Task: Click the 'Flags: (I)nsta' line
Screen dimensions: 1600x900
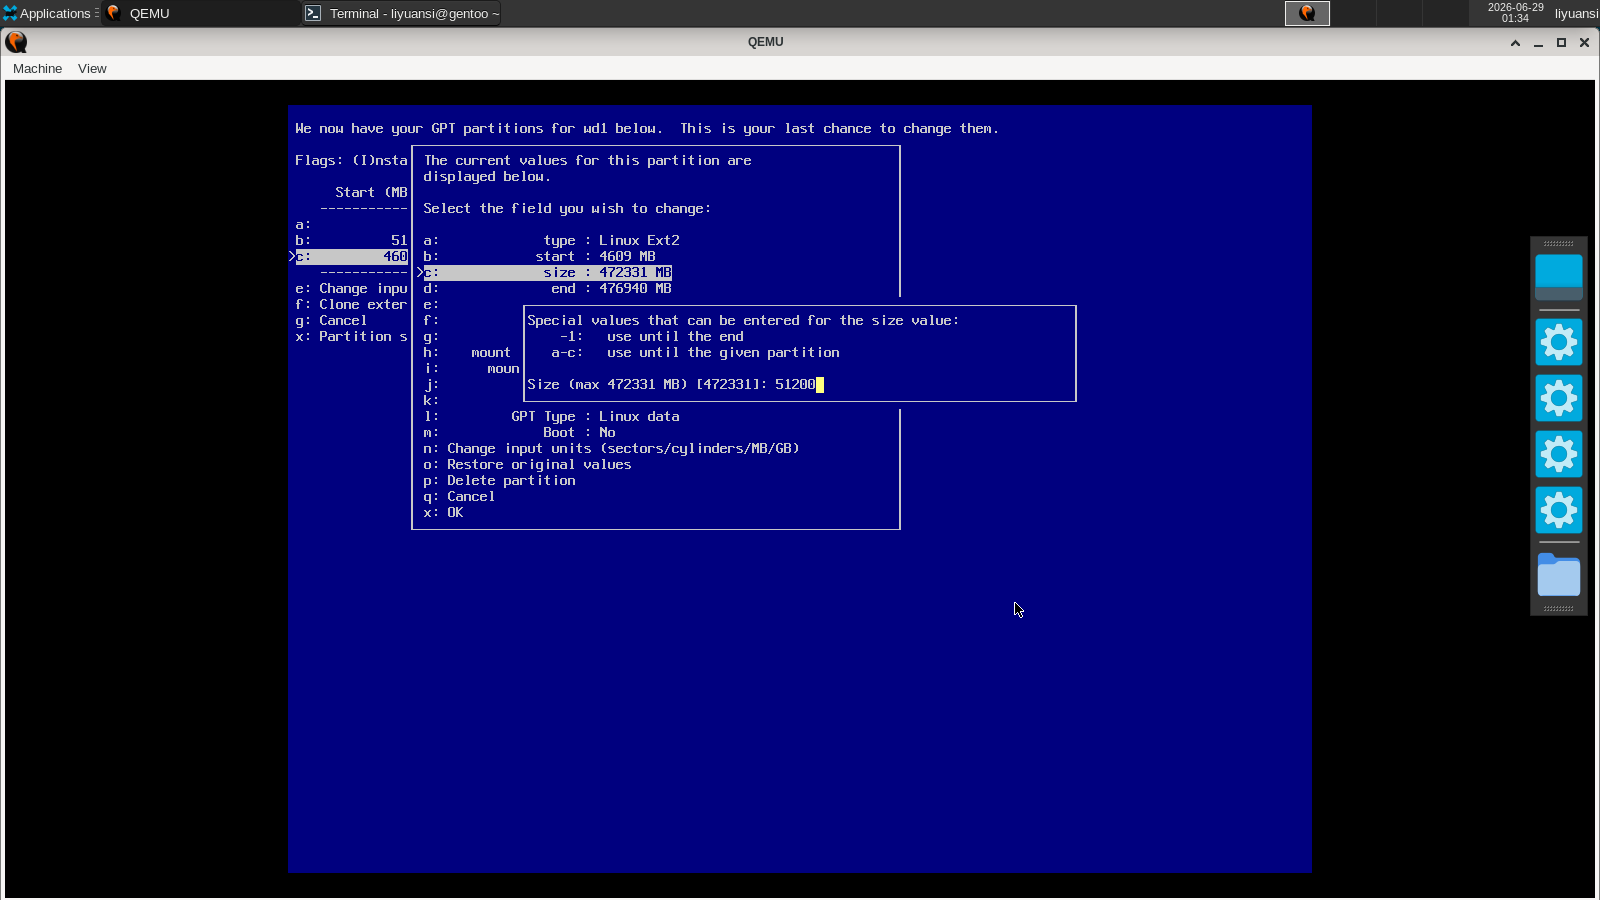Action: 351,160
